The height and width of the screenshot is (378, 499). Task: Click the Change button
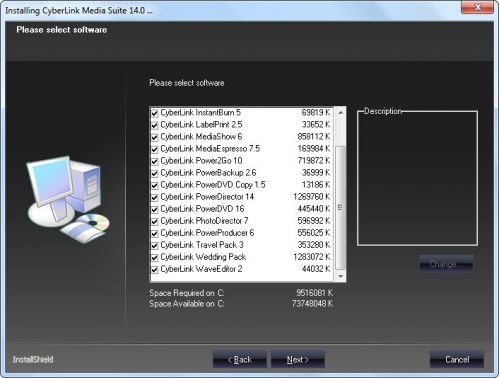click(x=446, y=264)
